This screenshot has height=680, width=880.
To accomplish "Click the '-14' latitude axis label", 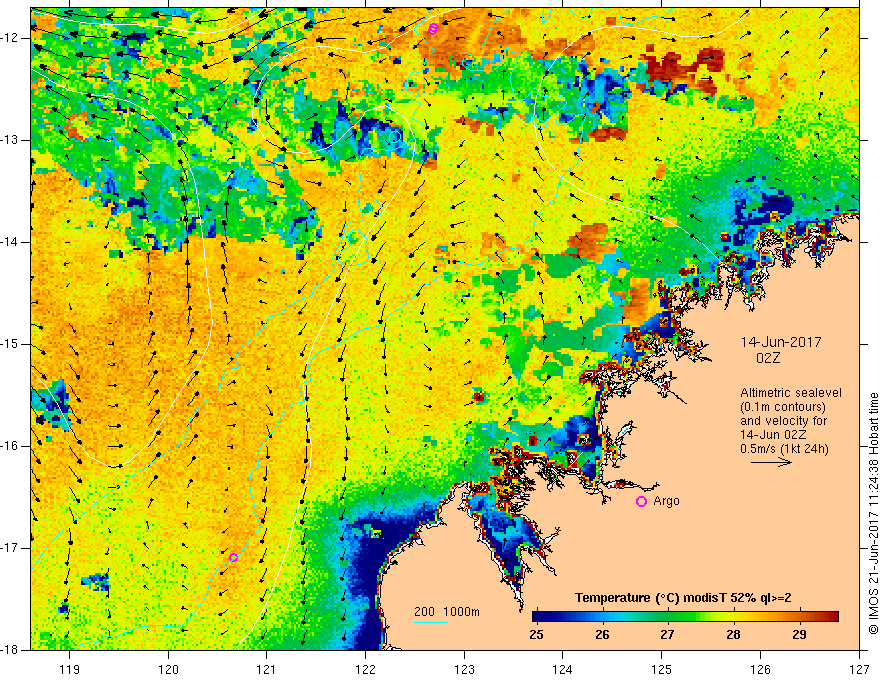I will click(11, 242).
